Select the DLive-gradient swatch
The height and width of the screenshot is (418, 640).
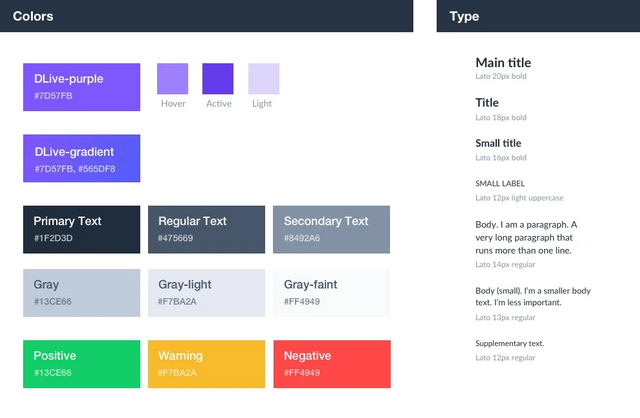click(82, 158)
